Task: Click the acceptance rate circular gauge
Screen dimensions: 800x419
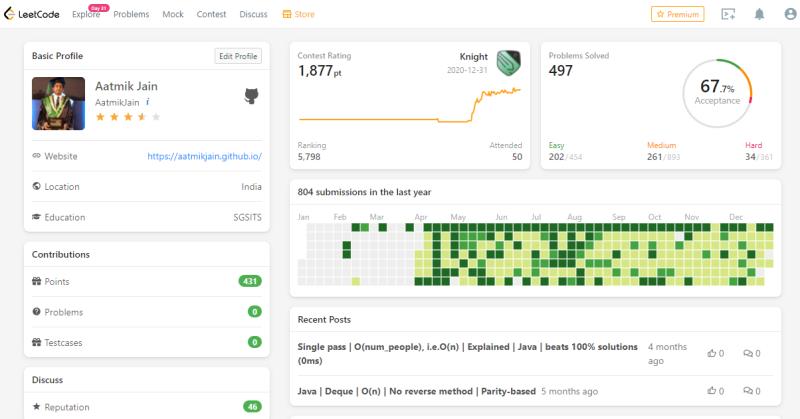Action: coord(717,94)
